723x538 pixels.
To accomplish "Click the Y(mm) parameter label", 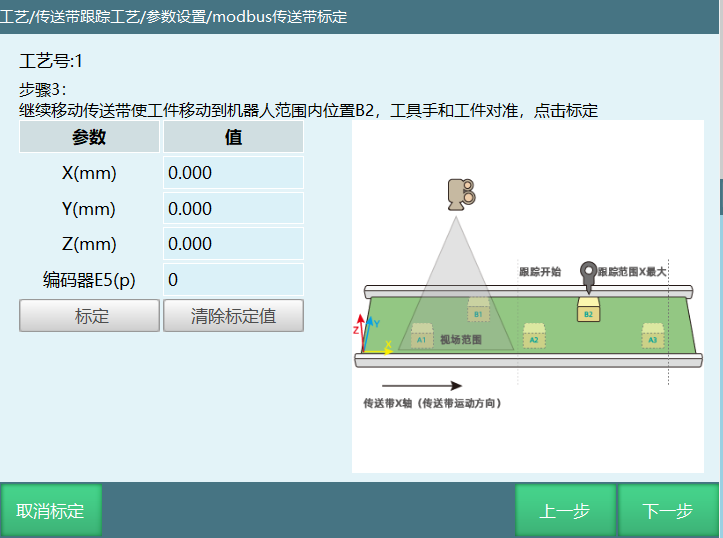I will [x=89, y=209].
